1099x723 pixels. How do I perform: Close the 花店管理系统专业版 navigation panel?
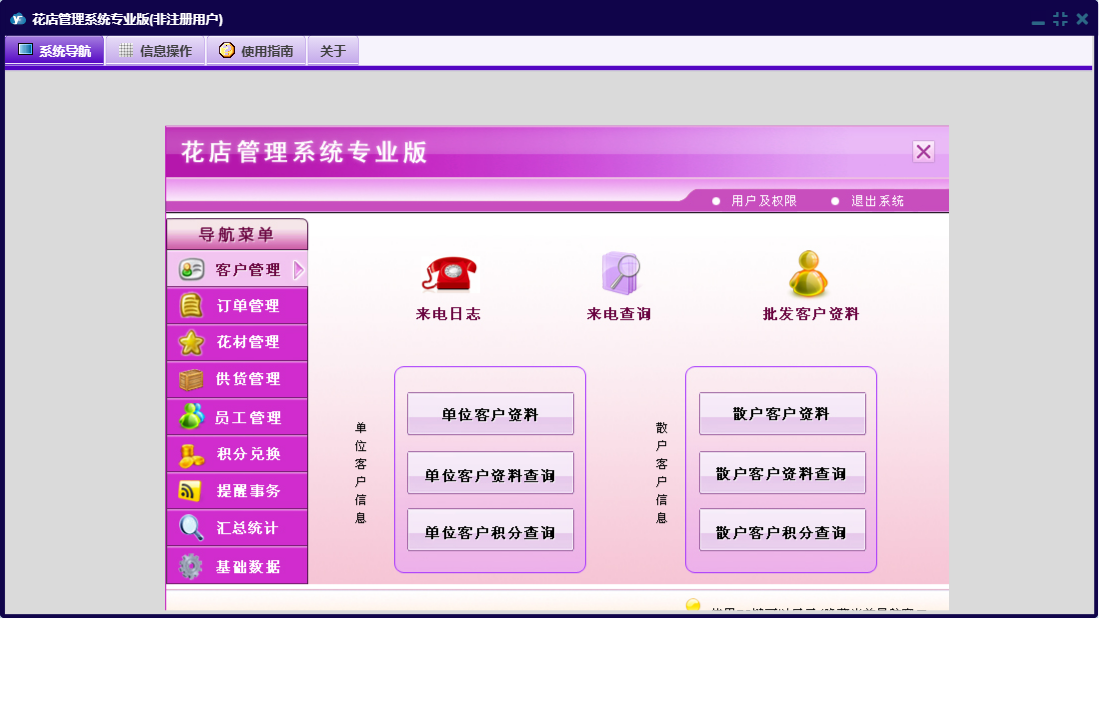tap(923, 151)
